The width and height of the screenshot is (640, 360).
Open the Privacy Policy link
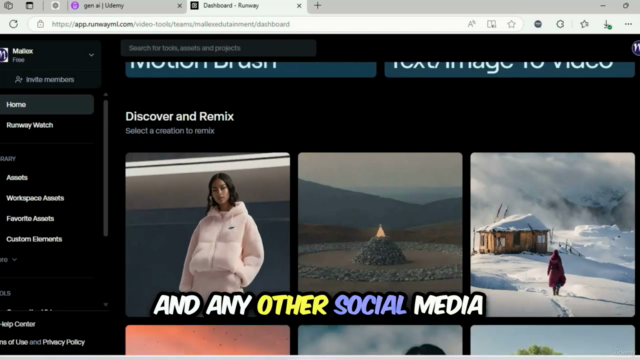(x=64, y=342)
